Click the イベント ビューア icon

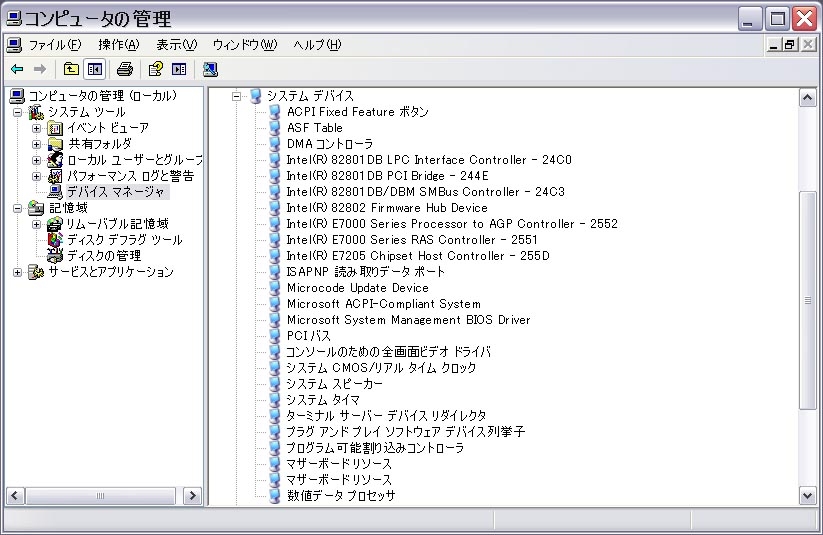[55, 128]
